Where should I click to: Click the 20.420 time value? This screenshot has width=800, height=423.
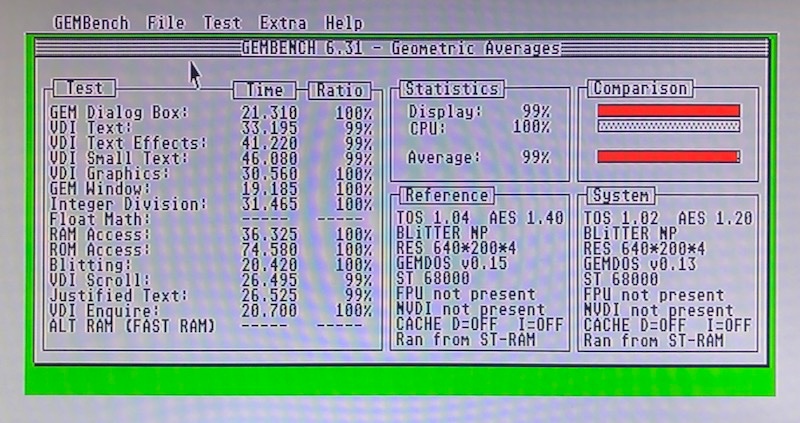pos(269,265)
